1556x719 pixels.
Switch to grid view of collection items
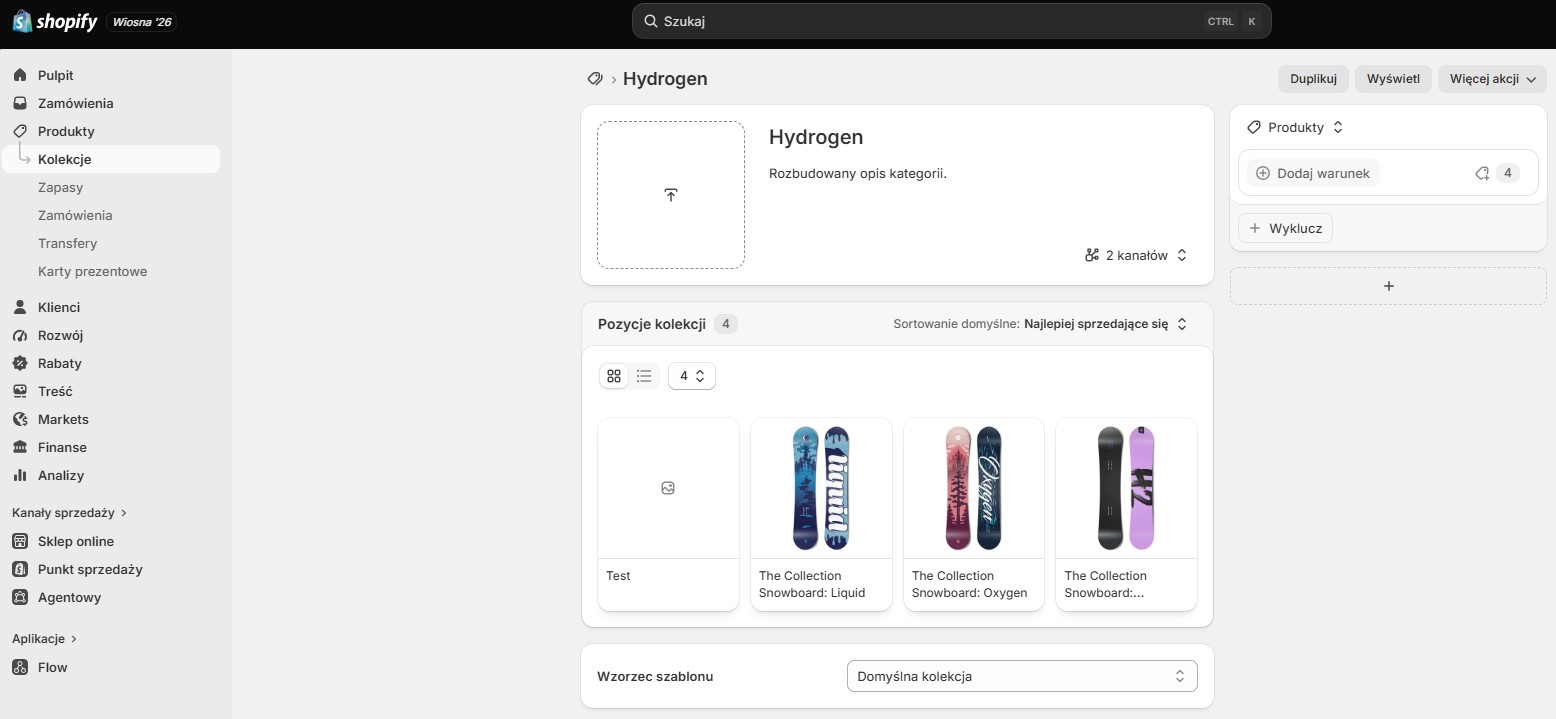(x=614, y=376)
